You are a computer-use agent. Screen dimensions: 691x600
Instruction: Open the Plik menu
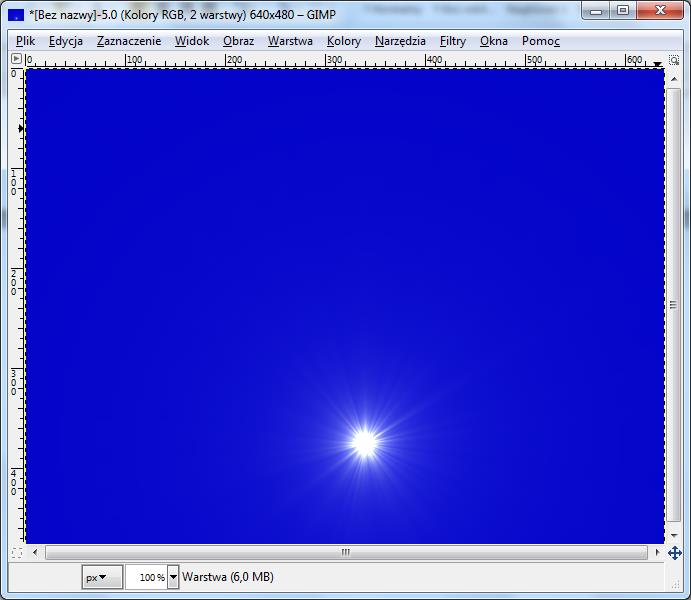pyautogui.click(x=25, y=41)
